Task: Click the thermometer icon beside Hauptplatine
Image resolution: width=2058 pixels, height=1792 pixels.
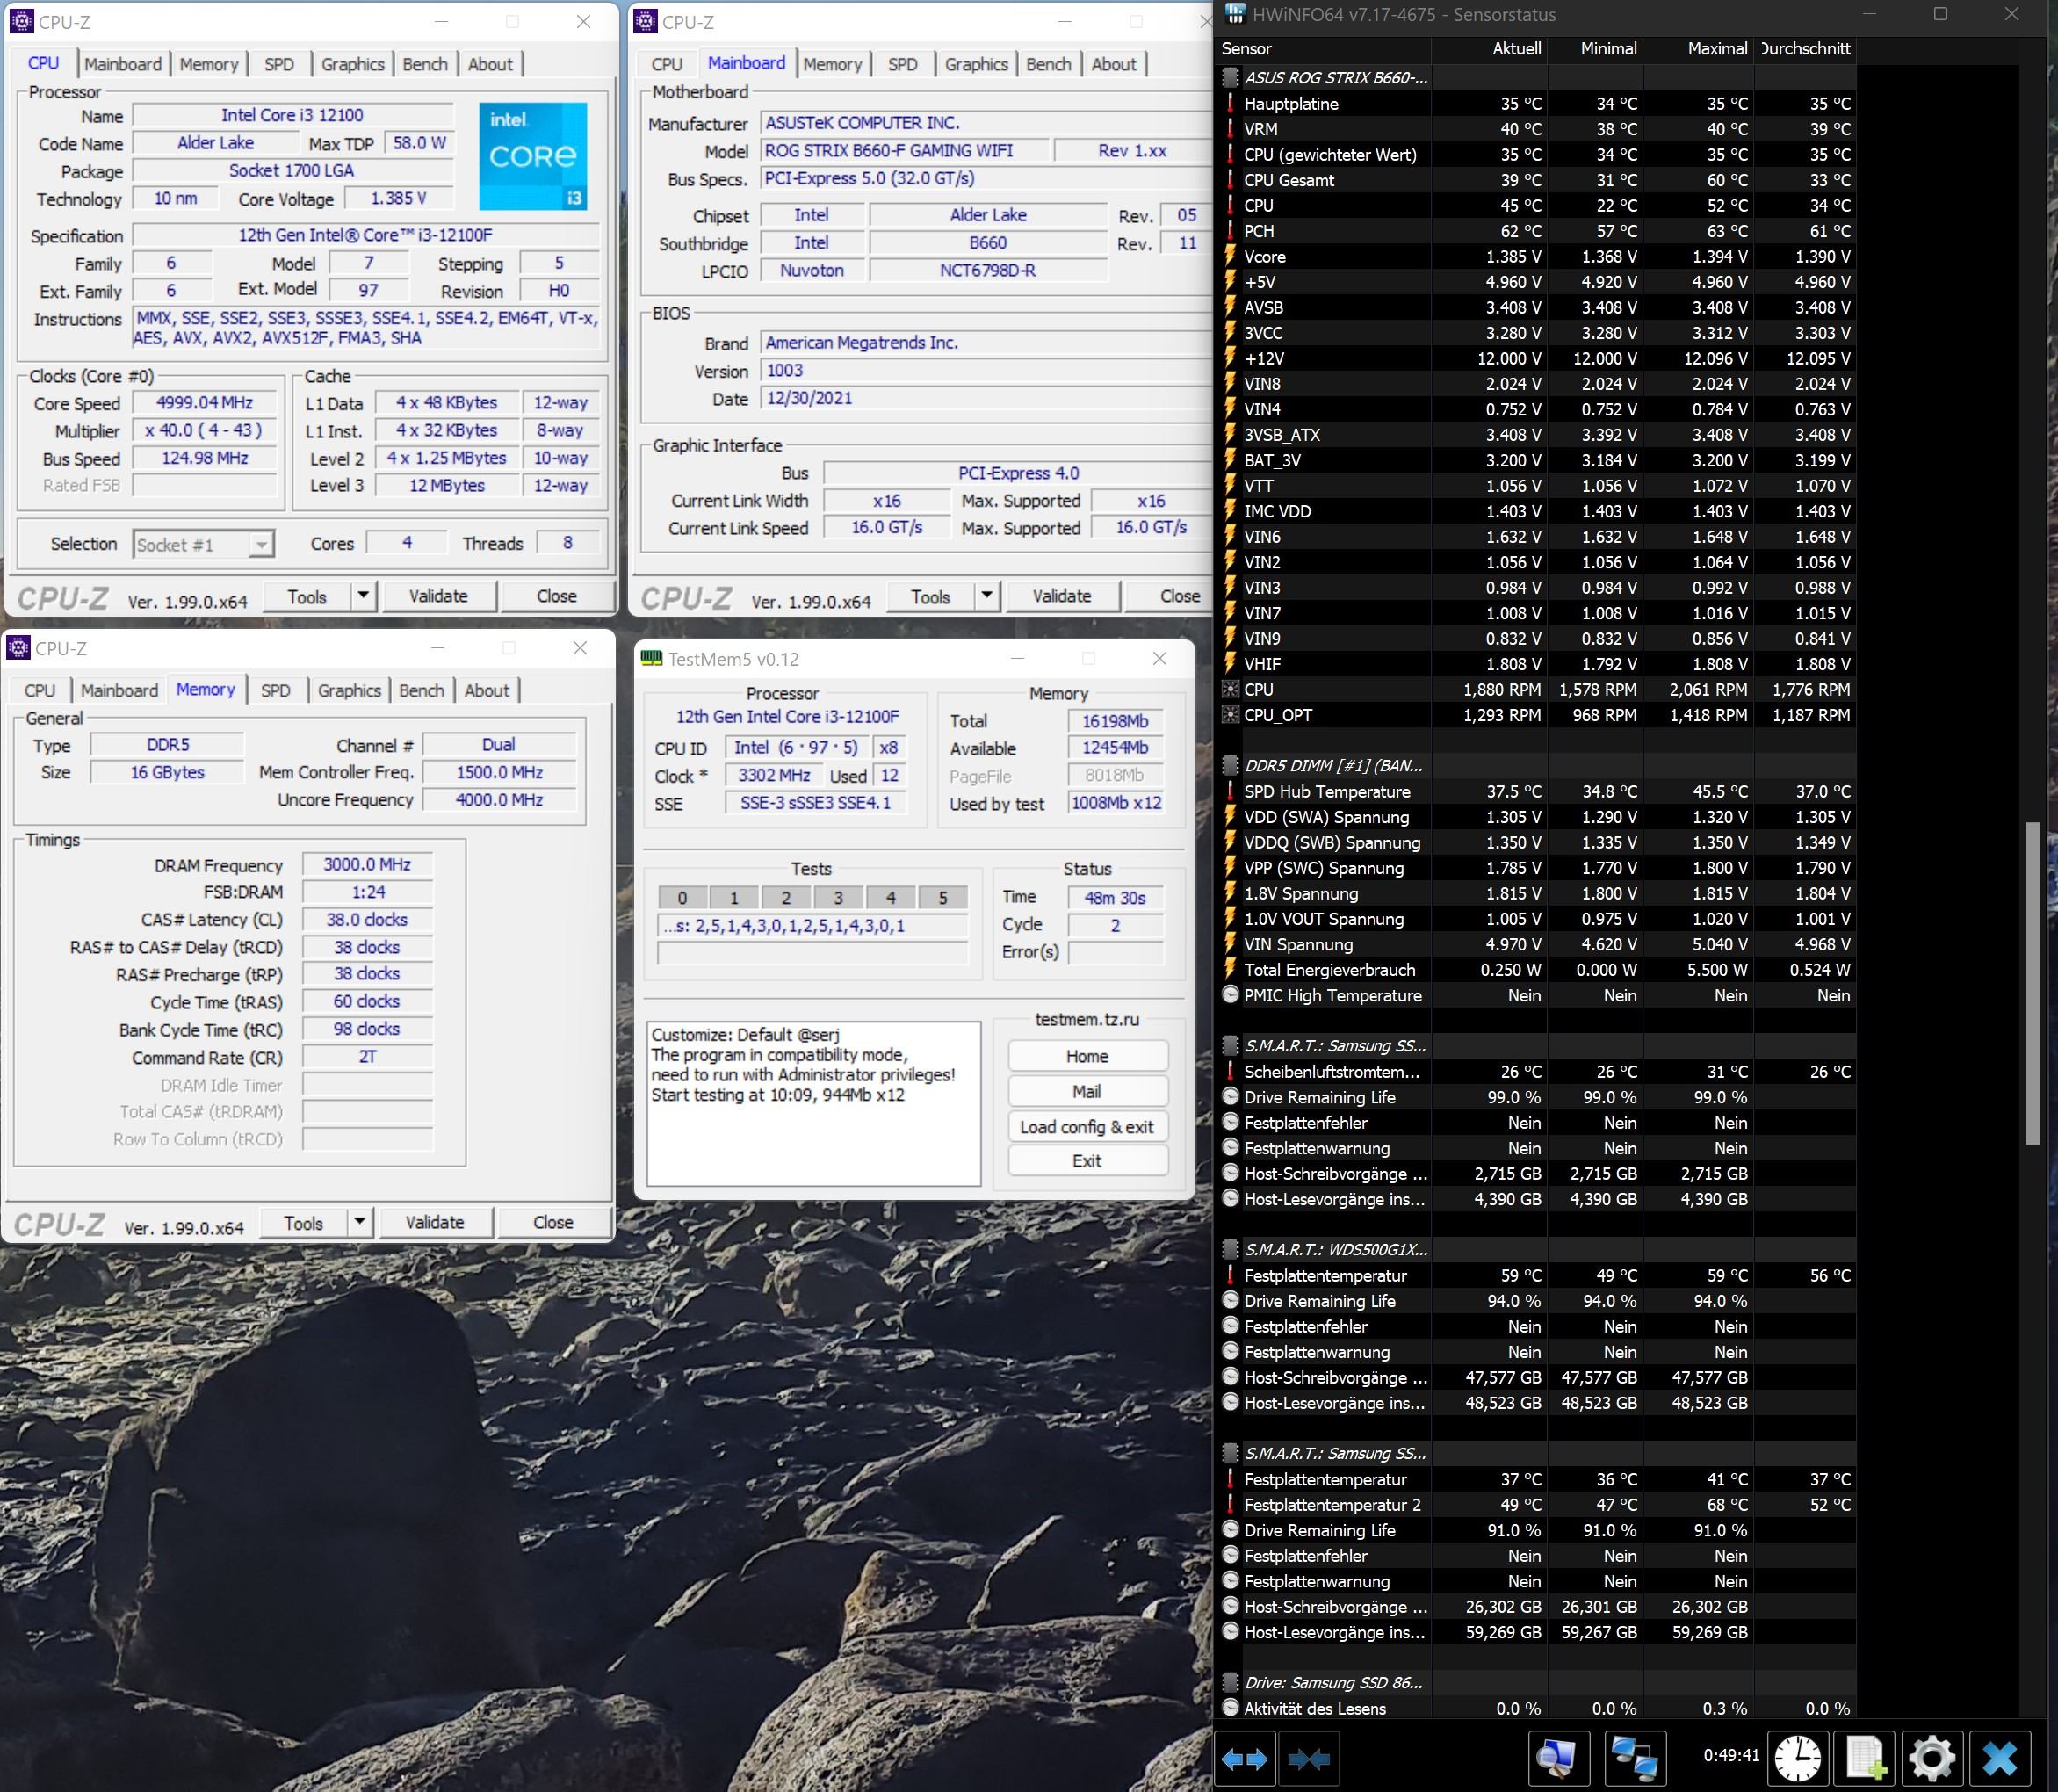Action: click(1230, 103)
